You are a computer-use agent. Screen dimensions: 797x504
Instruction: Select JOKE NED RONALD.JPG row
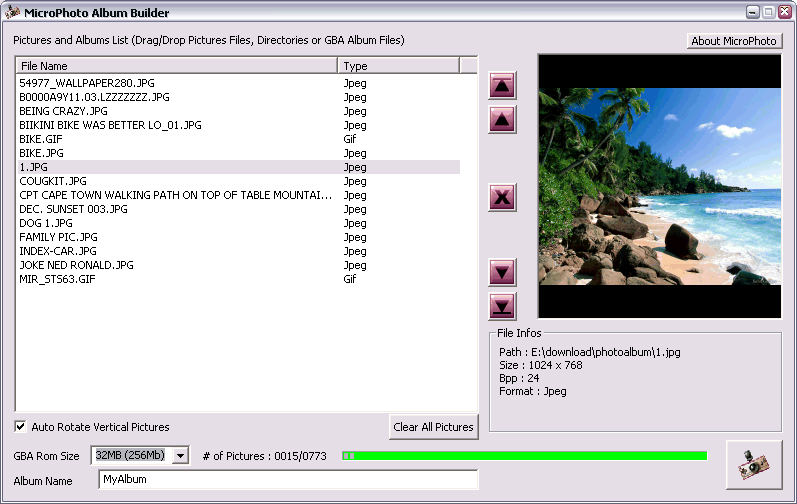click(239, 265)
